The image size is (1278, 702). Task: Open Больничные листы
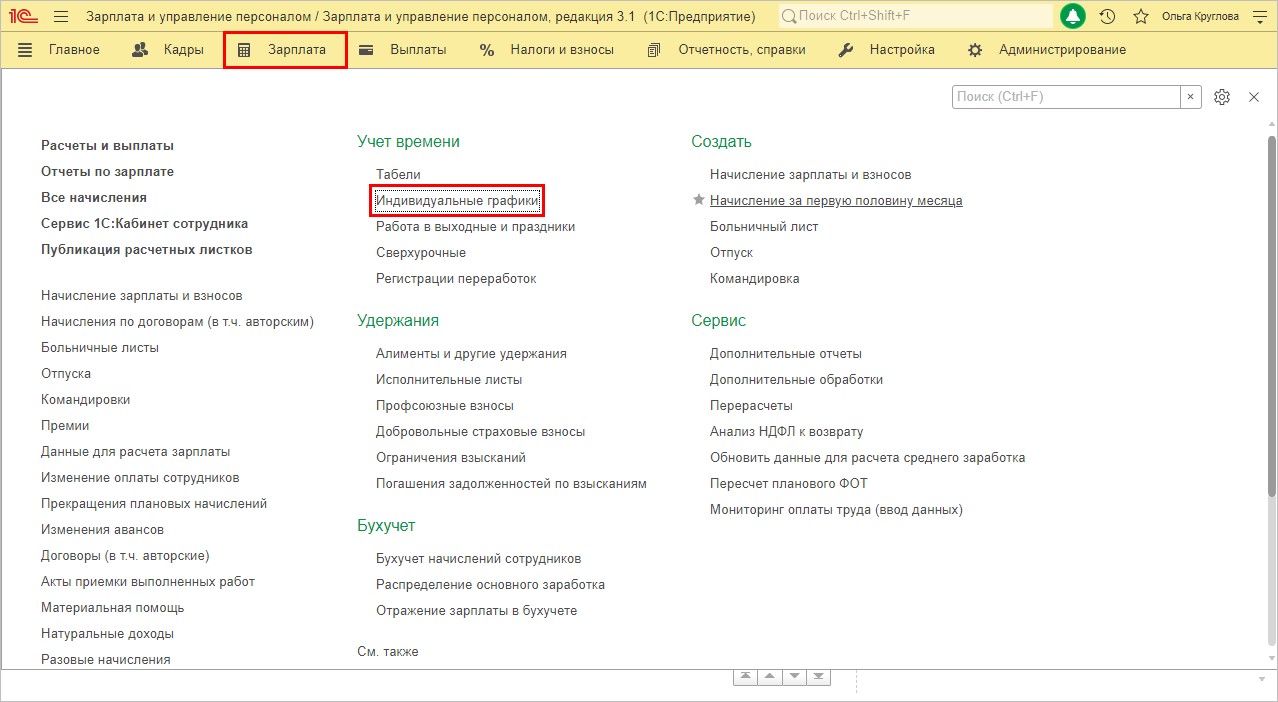click(x=100, y=347)
